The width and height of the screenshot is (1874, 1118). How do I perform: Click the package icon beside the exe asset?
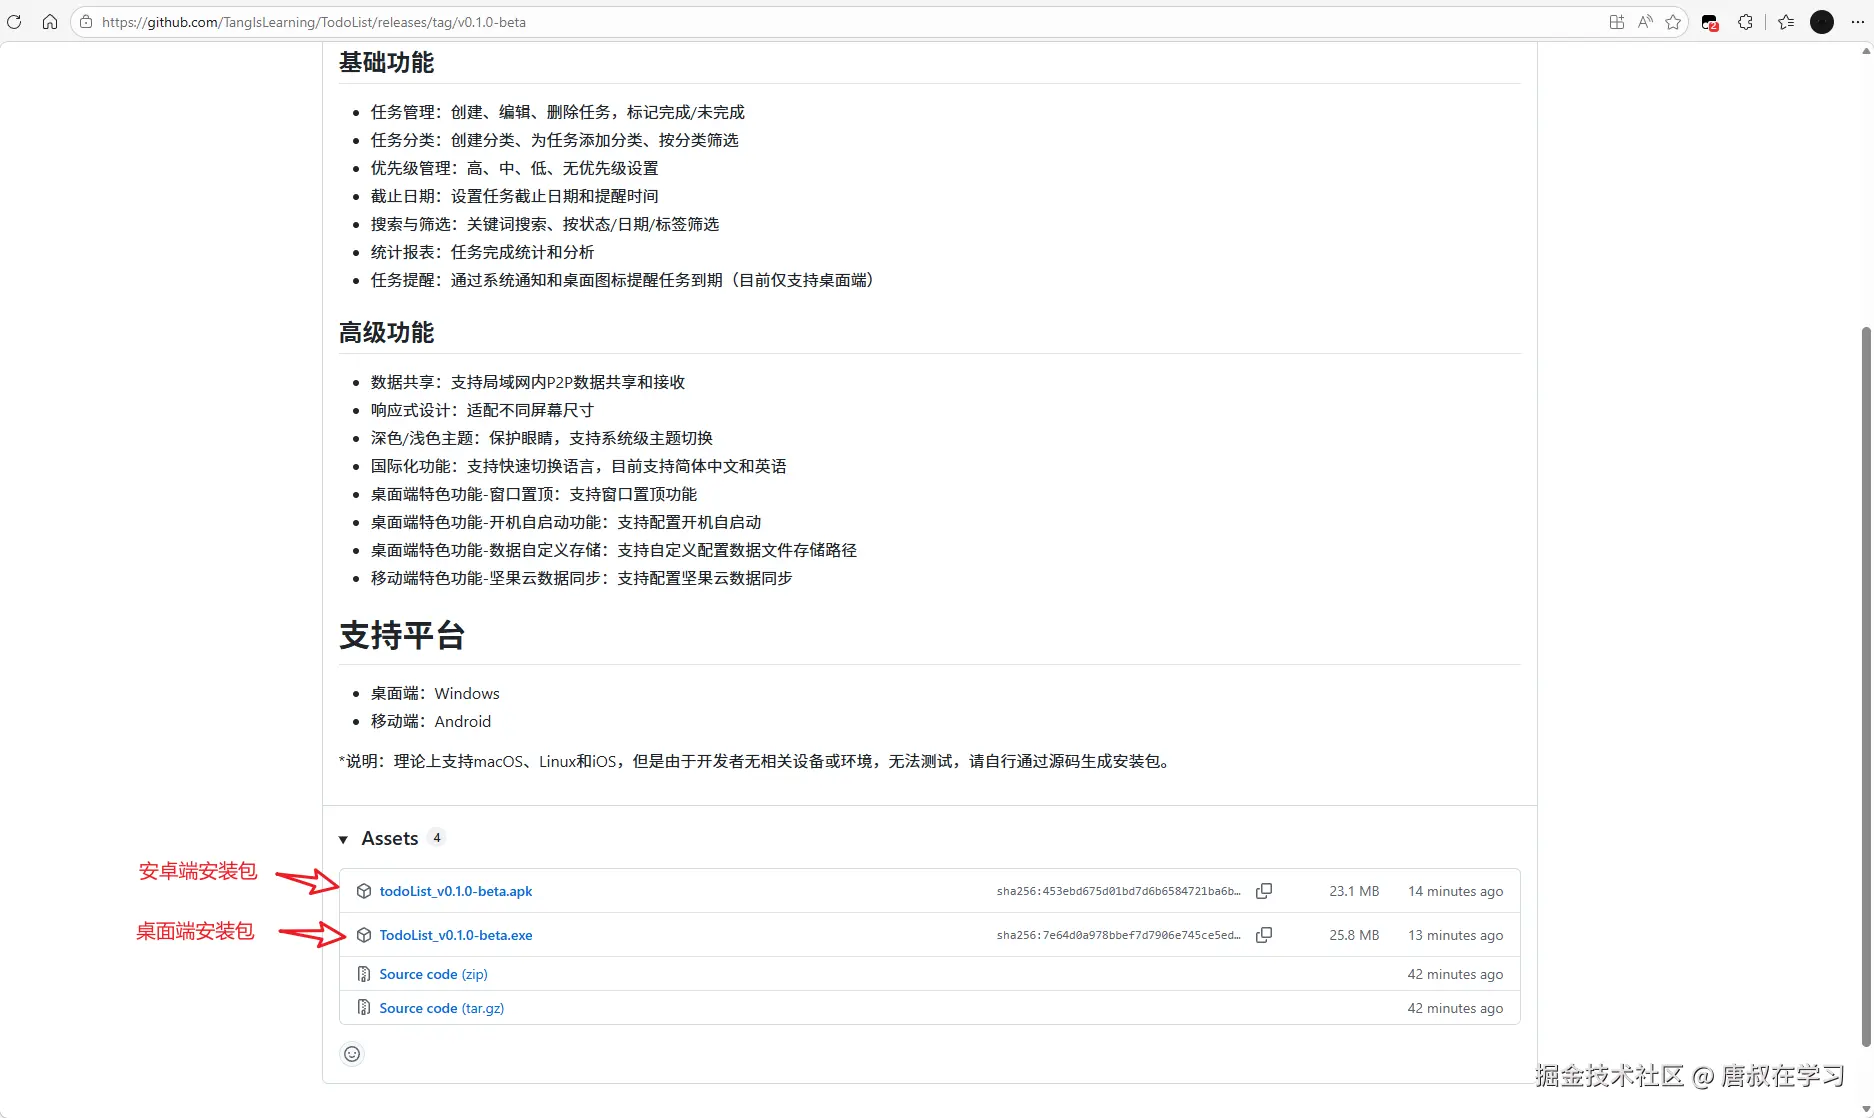[x=364, y=935]
